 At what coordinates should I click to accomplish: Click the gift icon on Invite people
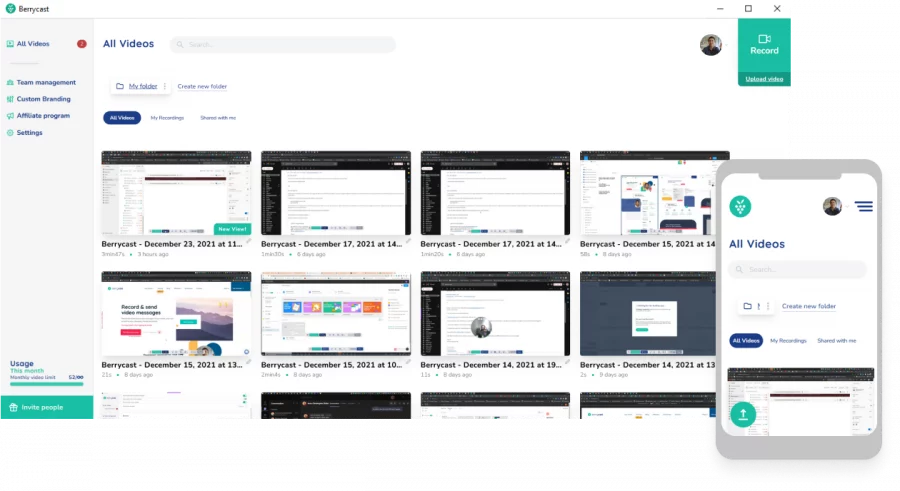pyautogui.click(x=13, y=407)
